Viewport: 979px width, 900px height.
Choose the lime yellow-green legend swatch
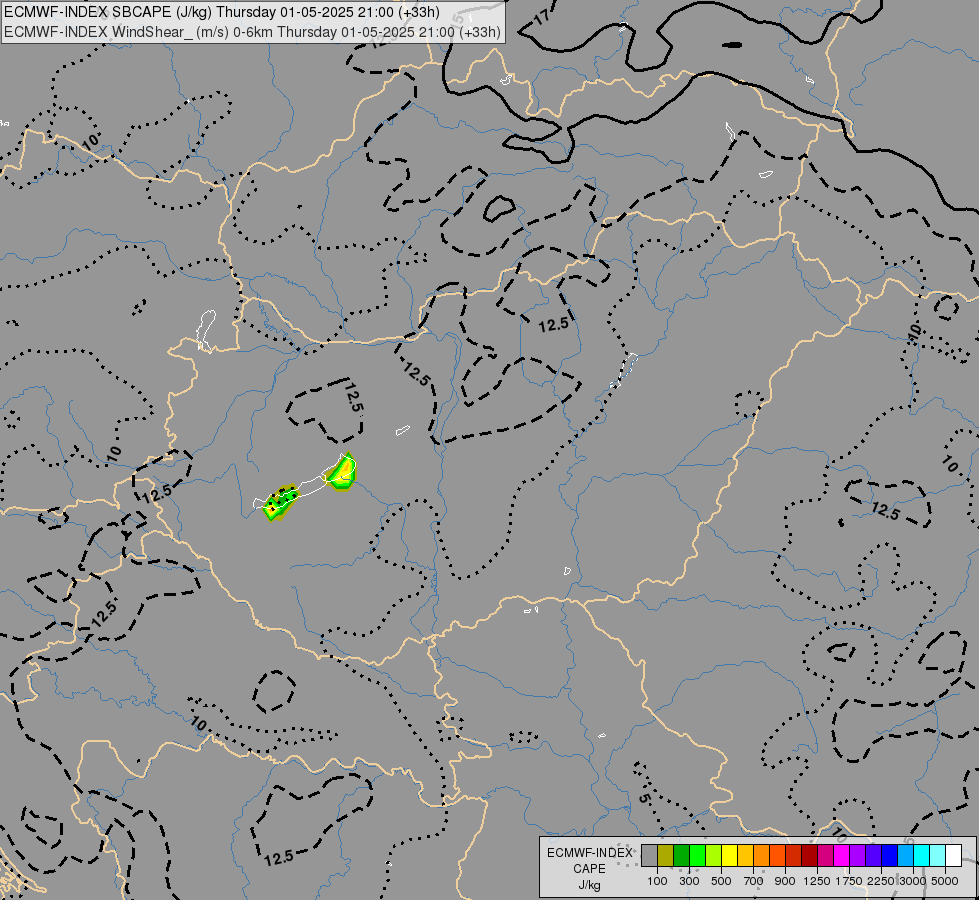click(713, 856)
